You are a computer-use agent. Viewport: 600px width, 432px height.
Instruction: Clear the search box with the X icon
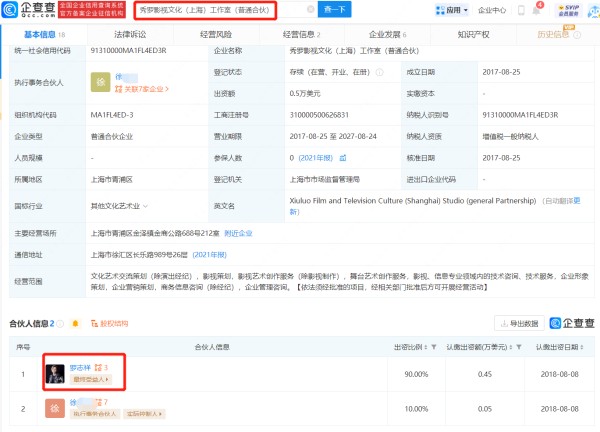(x=311, y=9)
